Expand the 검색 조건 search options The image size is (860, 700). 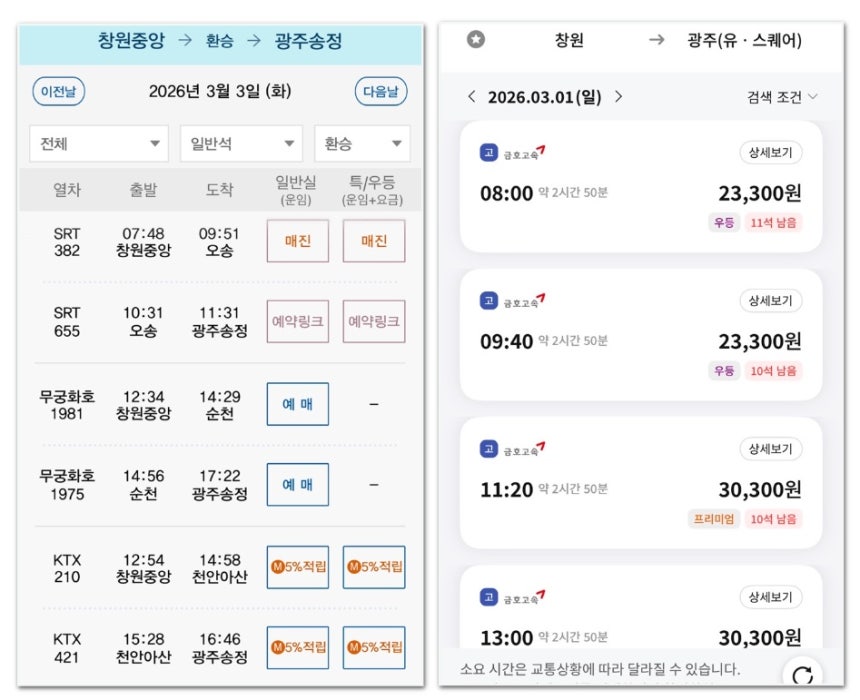pyautogui.click(x=782, y=97)
